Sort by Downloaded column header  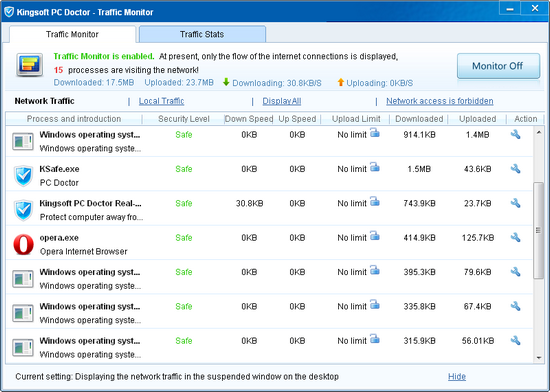(419, 119)
